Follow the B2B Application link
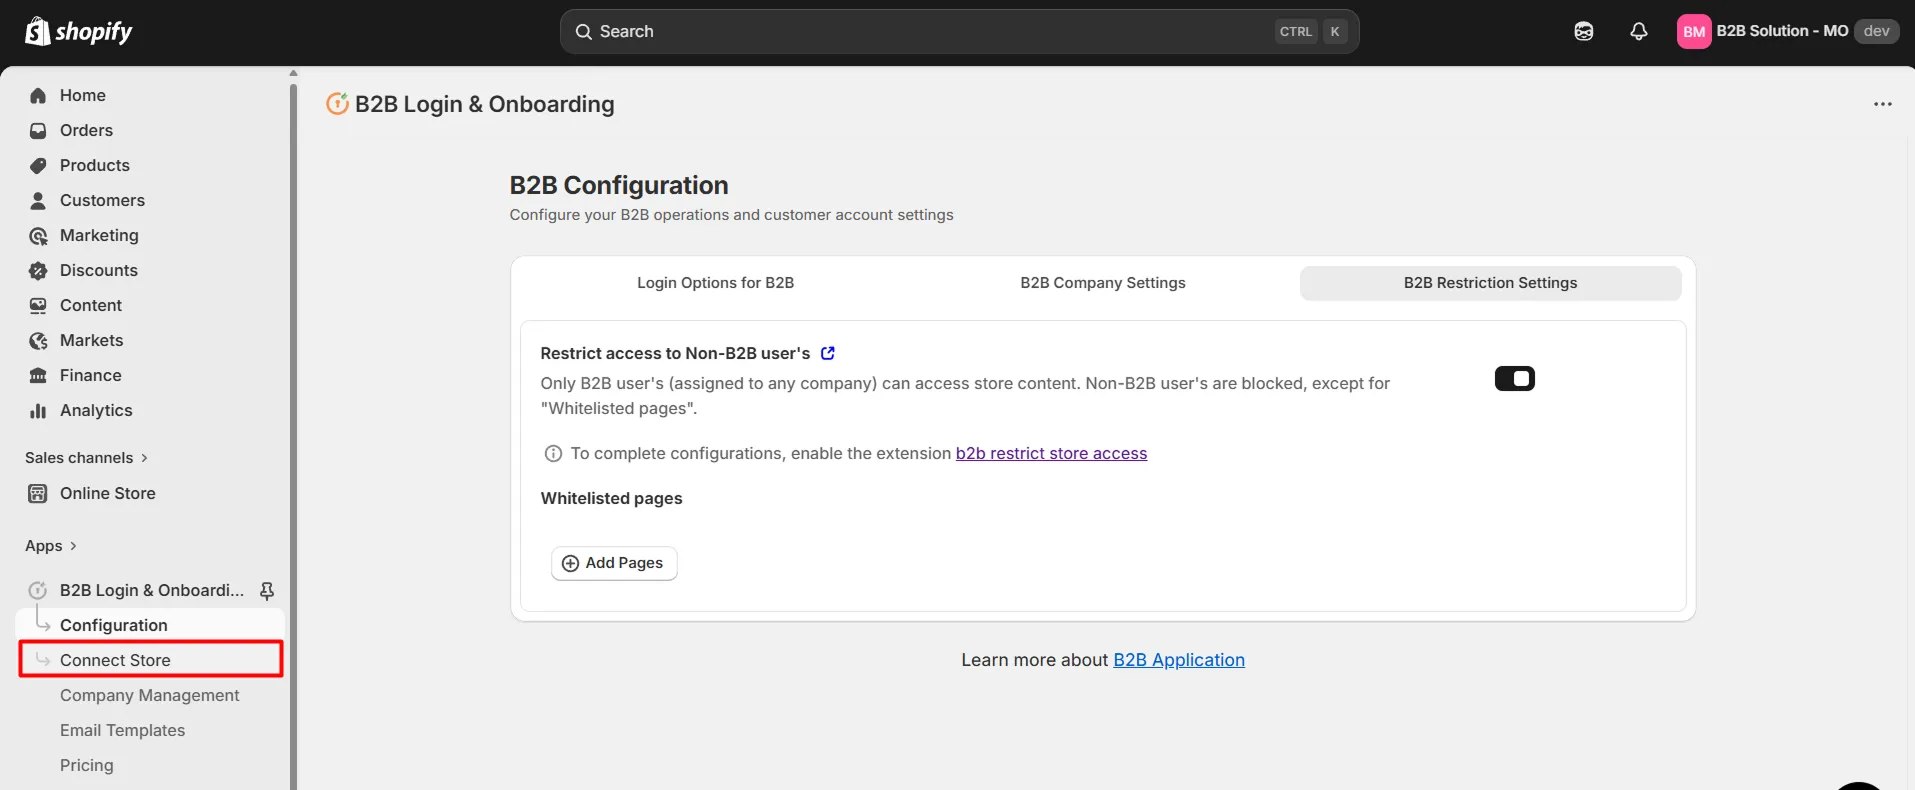Screen dimensions: 1915x790 coord(1178,660)
